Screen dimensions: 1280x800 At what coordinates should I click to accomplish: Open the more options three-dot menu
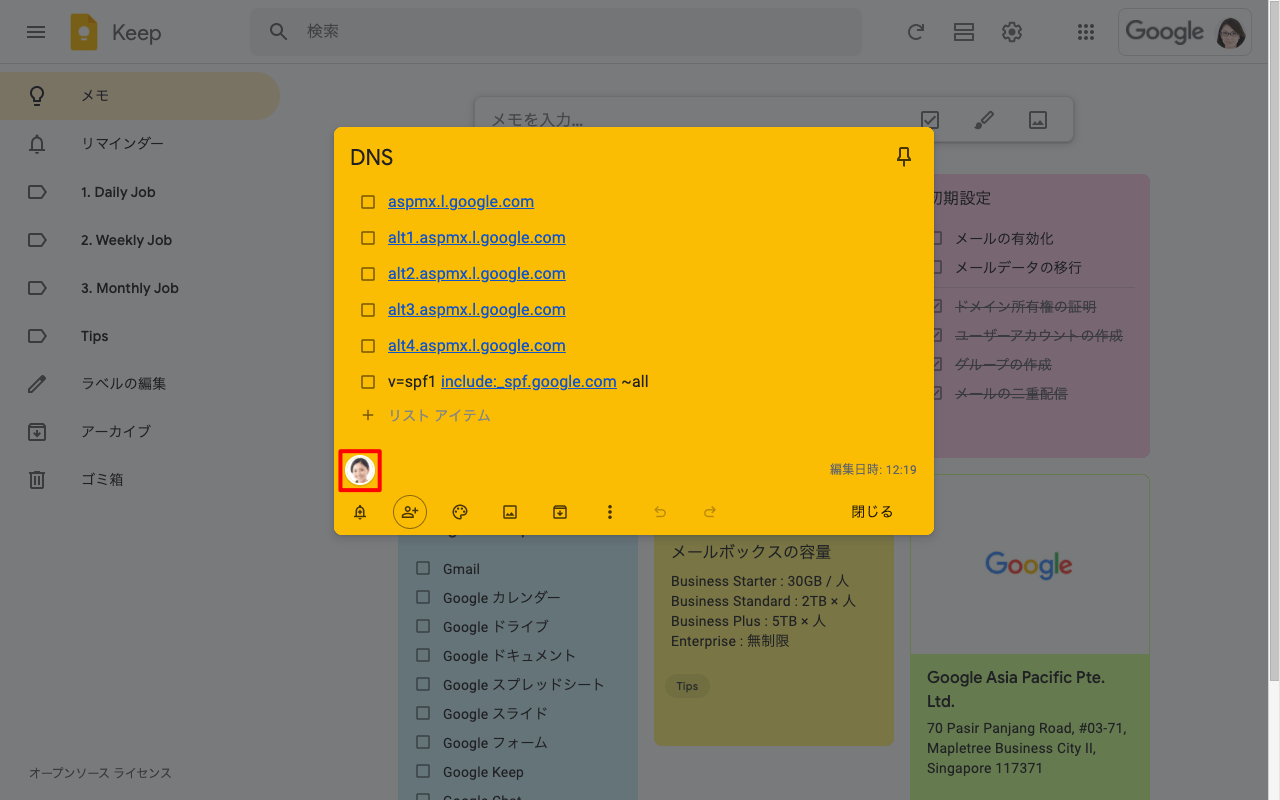click(610, 512)
